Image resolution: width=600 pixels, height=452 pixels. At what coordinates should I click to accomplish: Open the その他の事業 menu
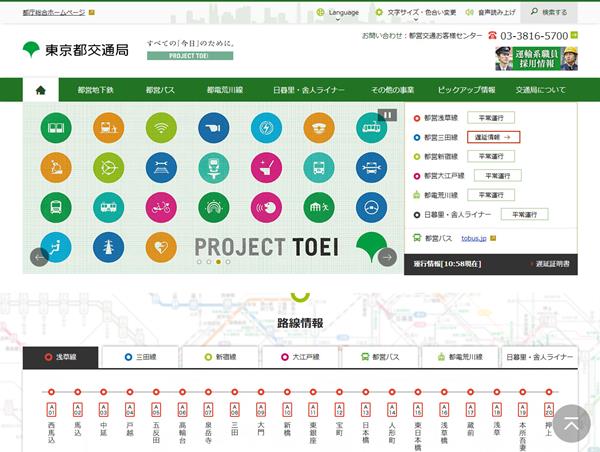pyautogui.click(x=392, y=90)
